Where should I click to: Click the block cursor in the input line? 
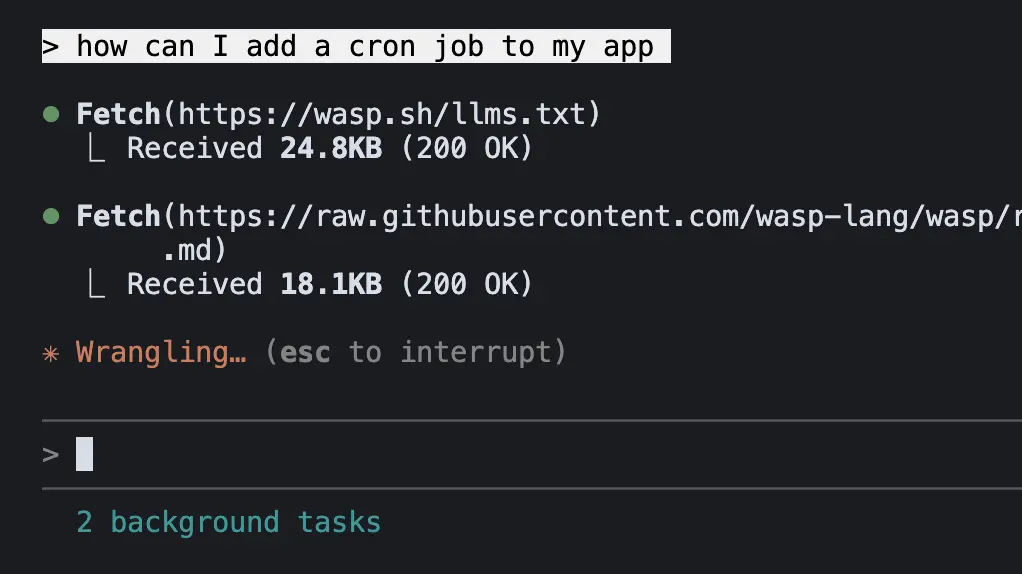(85, 455)
